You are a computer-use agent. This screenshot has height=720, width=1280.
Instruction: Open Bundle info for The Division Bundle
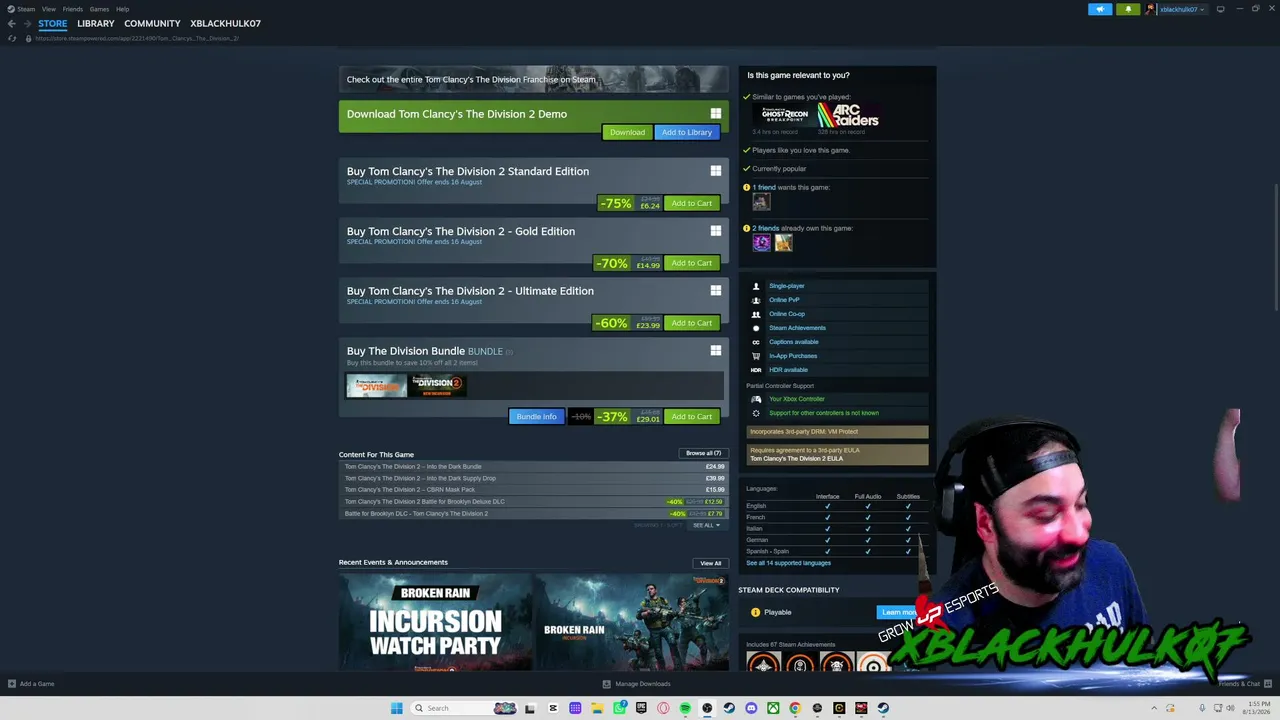(537, 416)
